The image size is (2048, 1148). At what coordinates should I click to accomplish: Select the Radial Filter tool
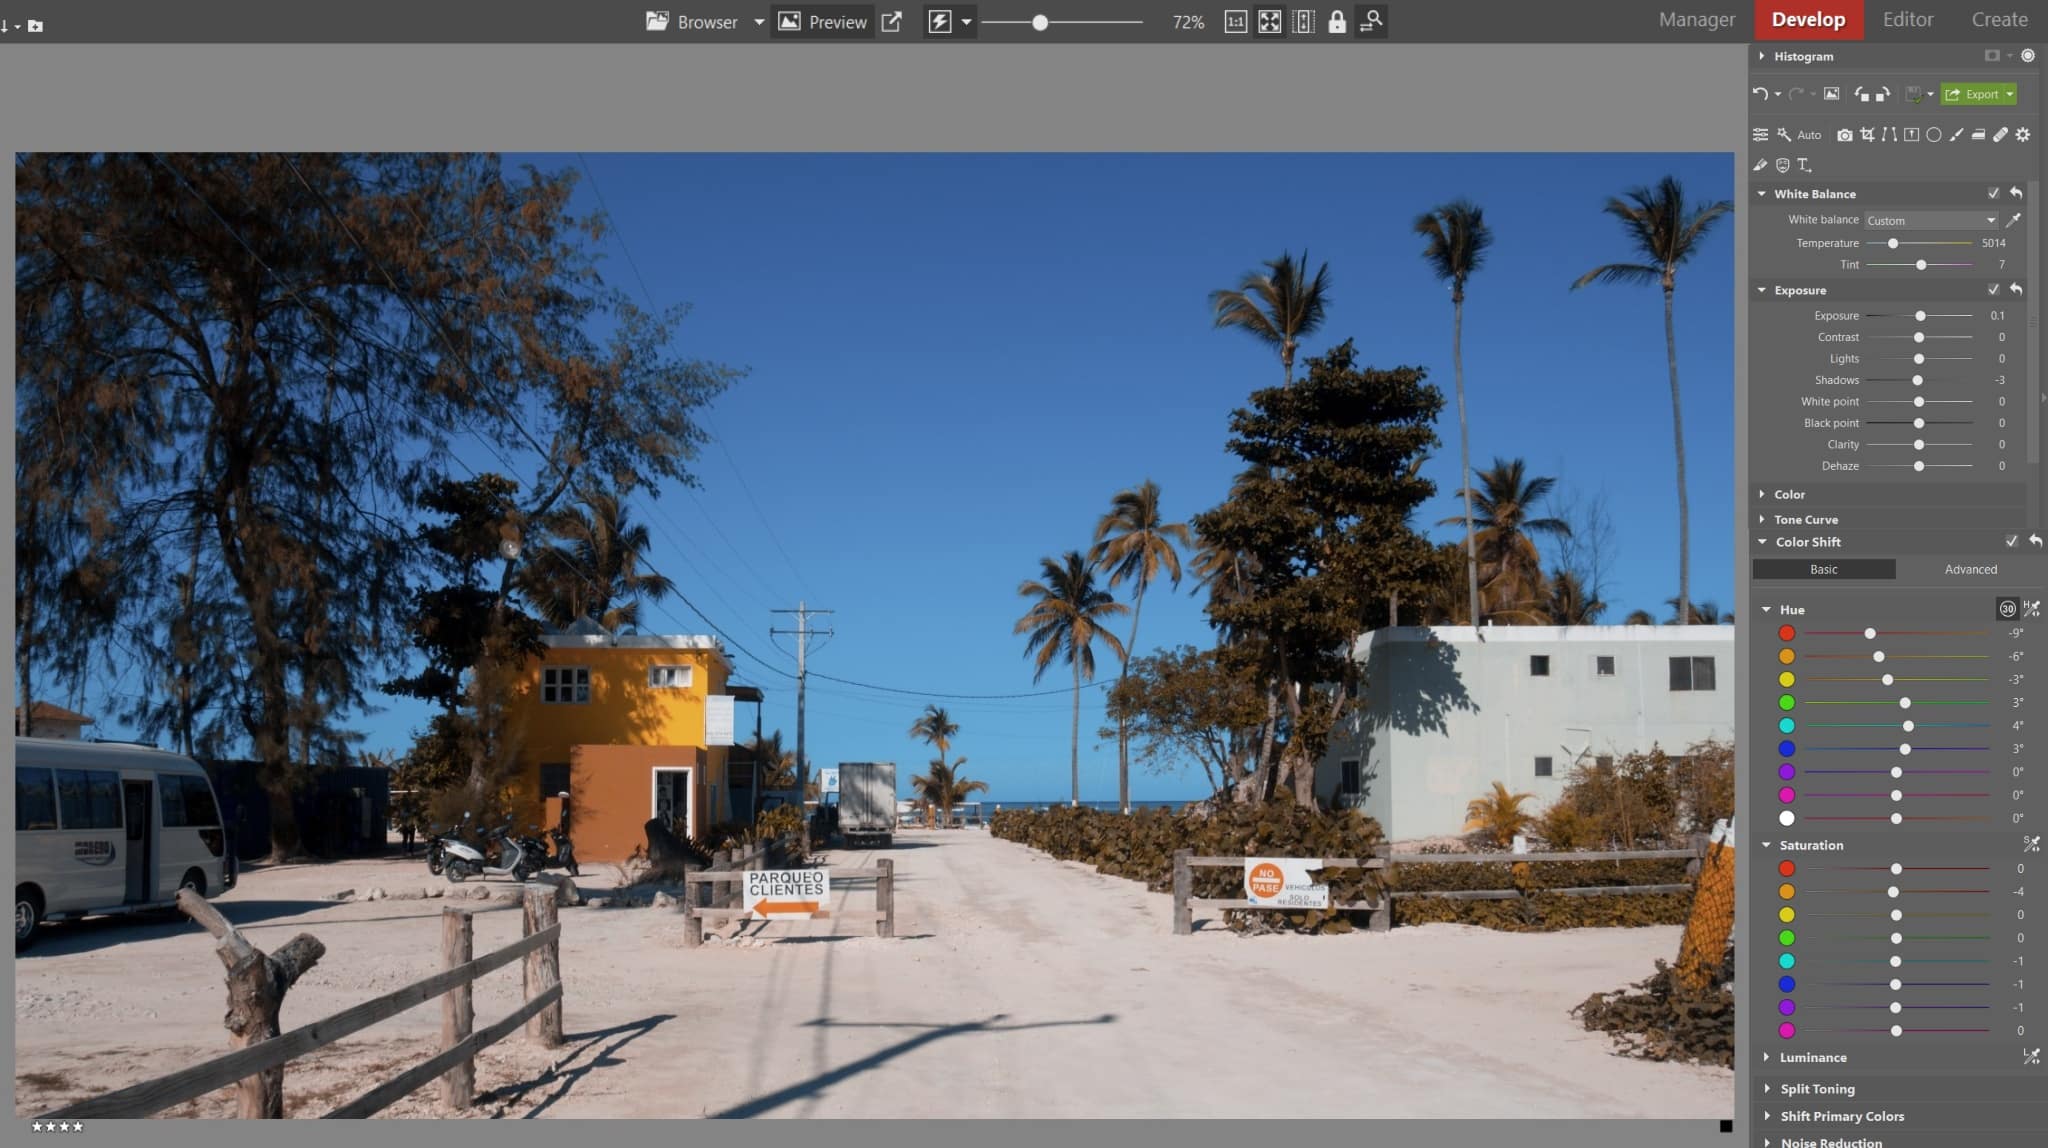point(1934,135)
